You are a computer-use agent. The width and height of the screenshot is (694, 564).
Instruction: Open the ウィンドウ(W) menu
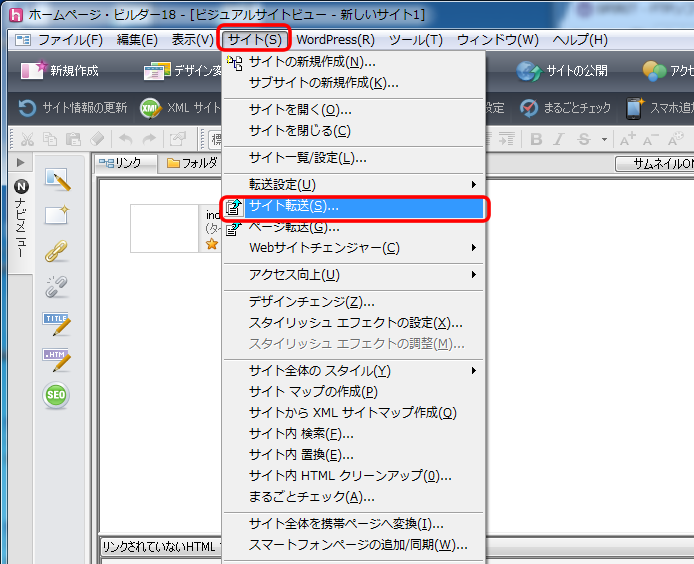click(x=497, y=40)
